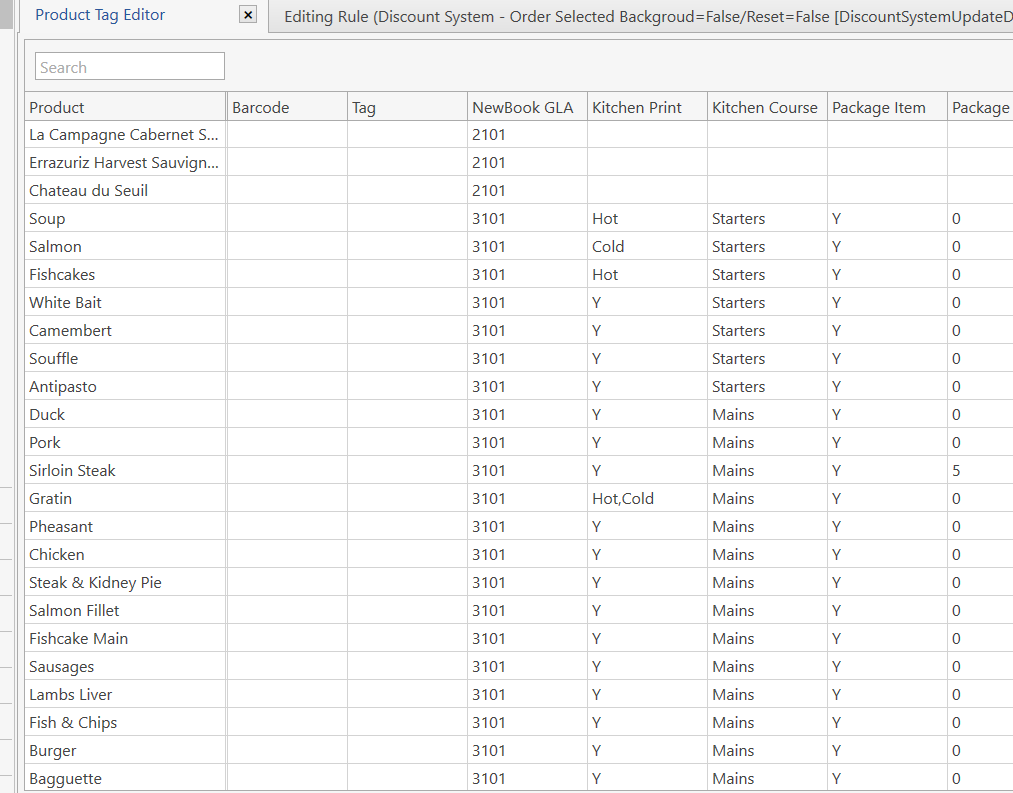Sort by the Product column header
The width and height of the screenshot is (1013, 793).
point(126,107)
